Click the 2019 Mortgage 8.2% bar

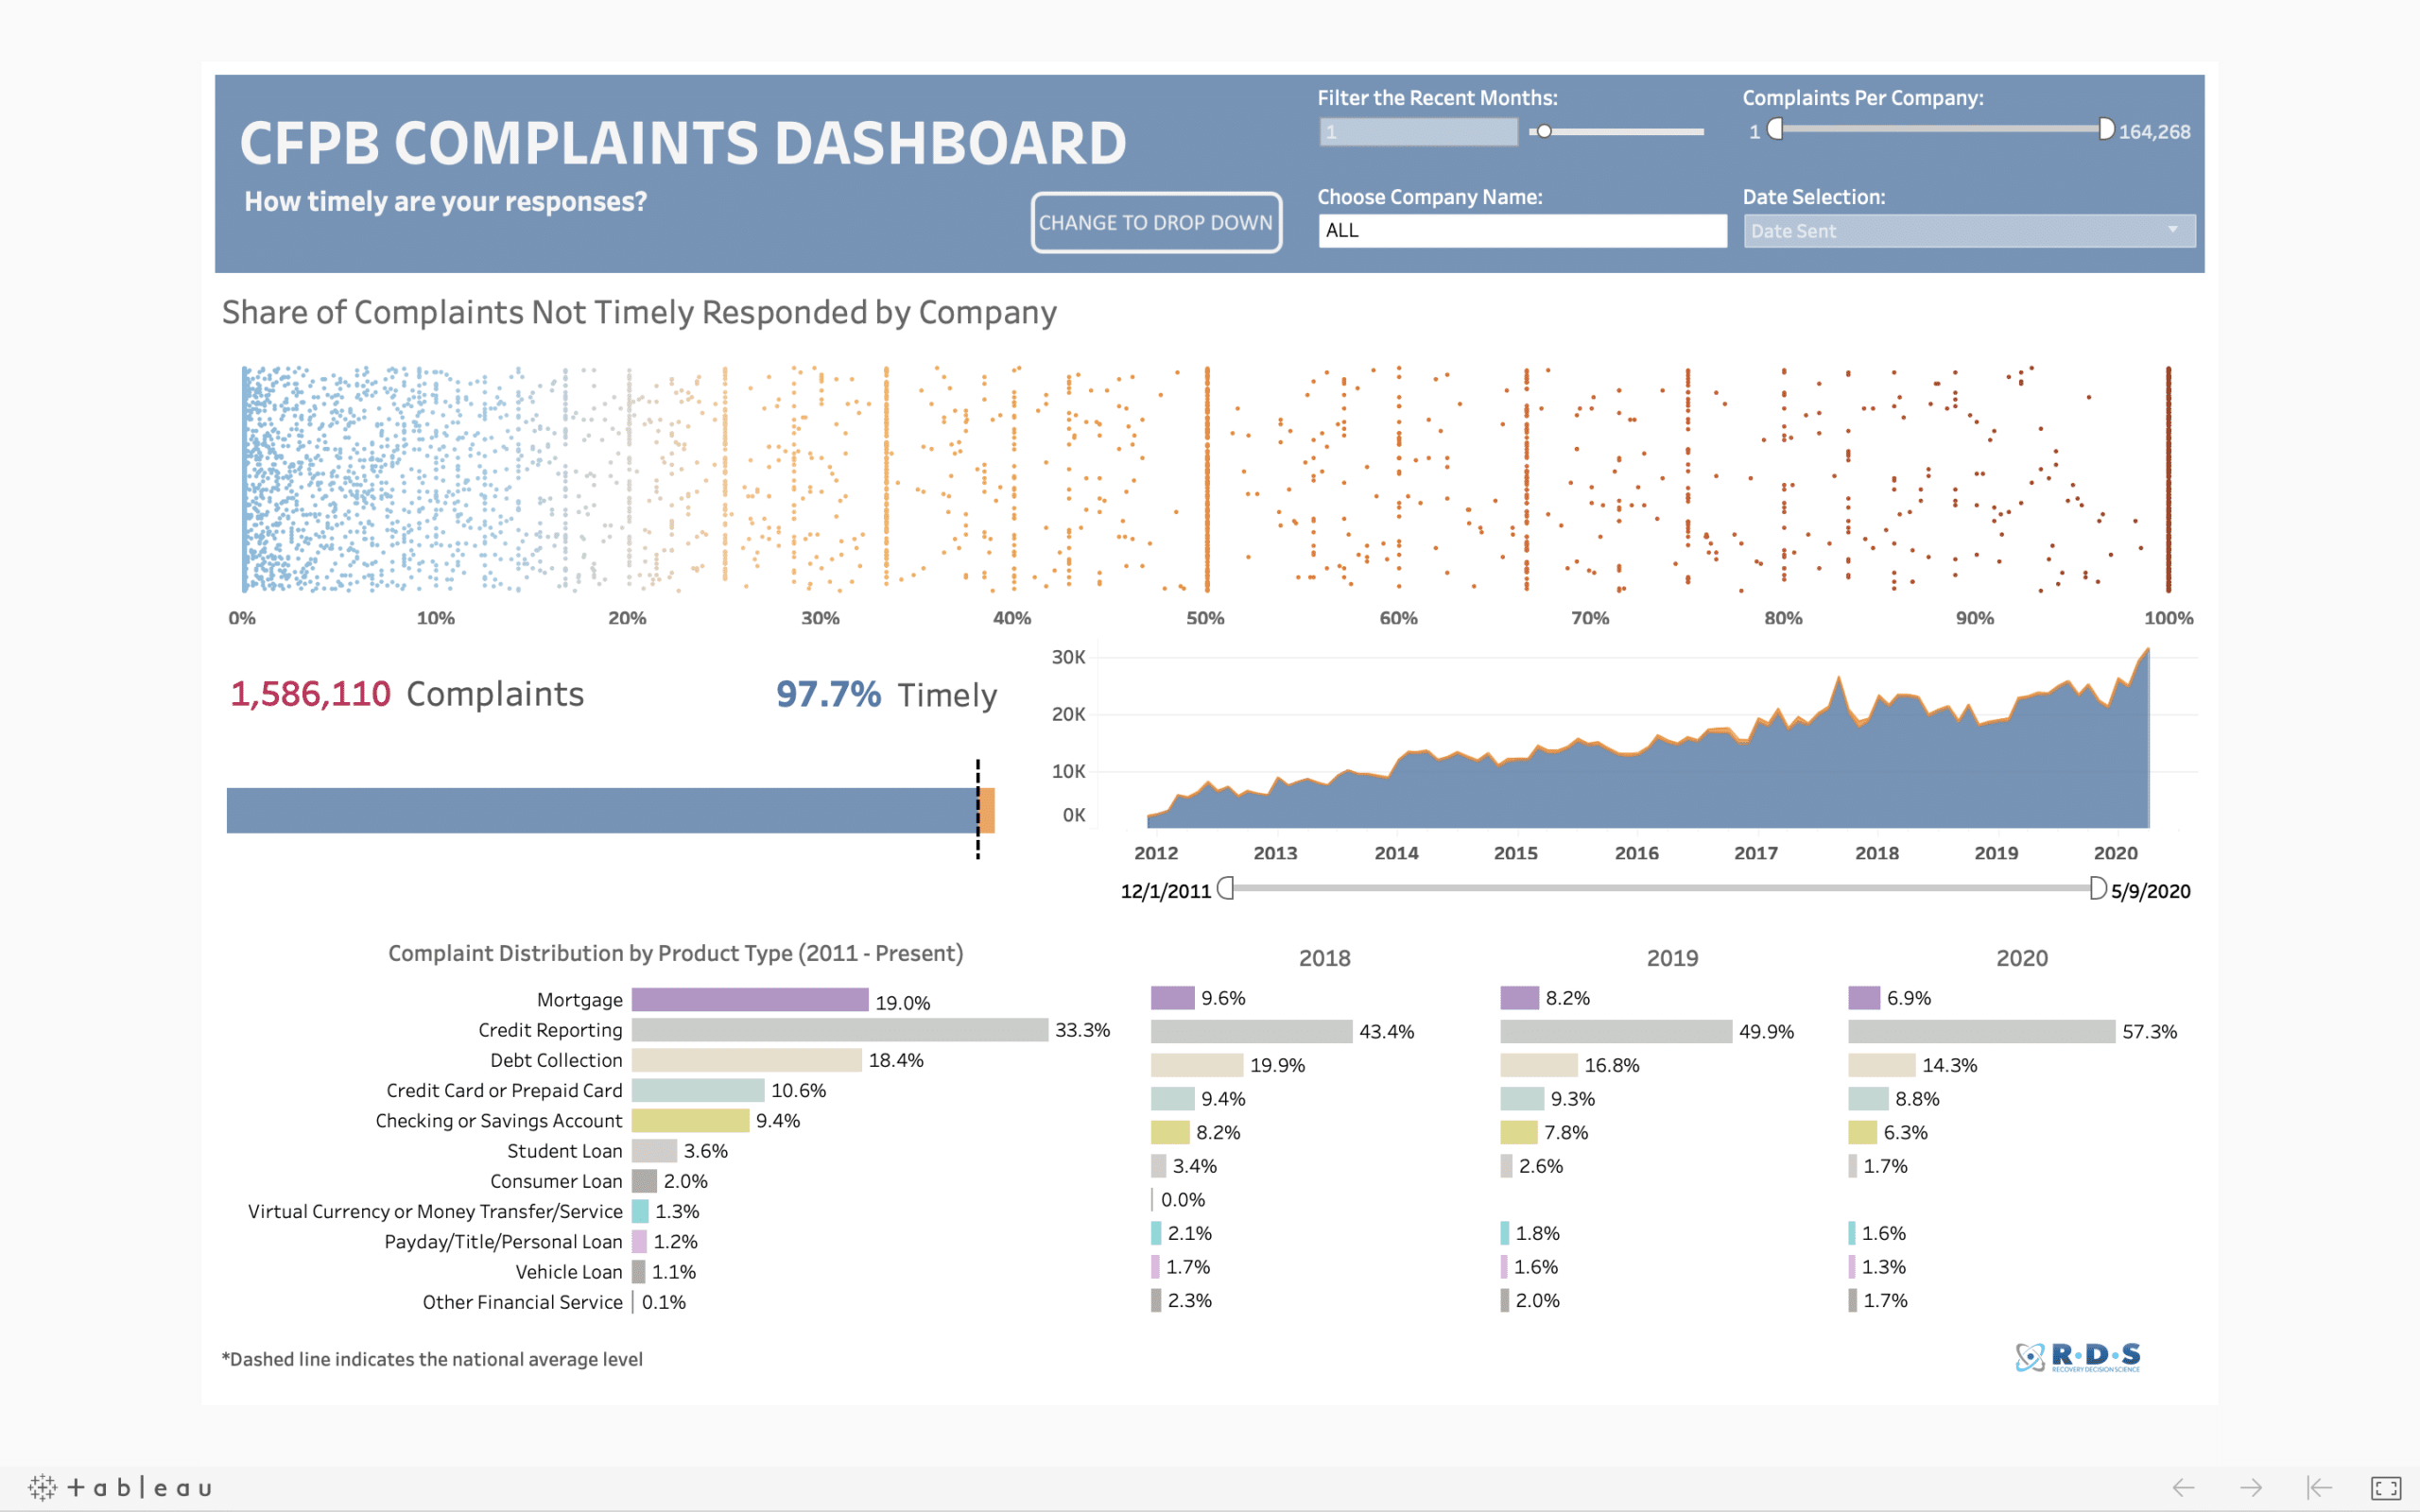1519,998
